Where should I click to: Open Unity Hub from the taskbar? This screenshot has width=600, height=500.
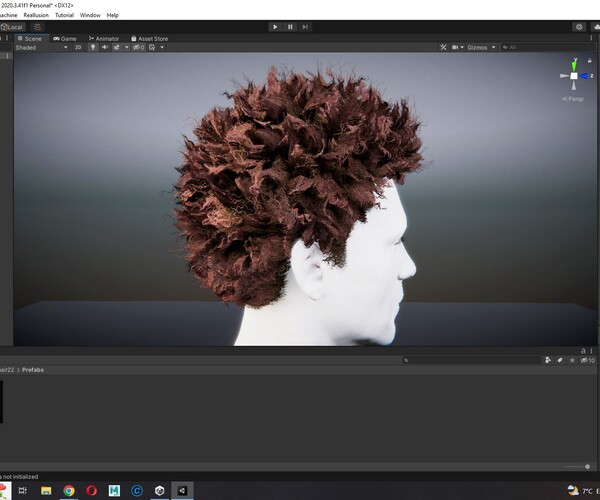160,490
